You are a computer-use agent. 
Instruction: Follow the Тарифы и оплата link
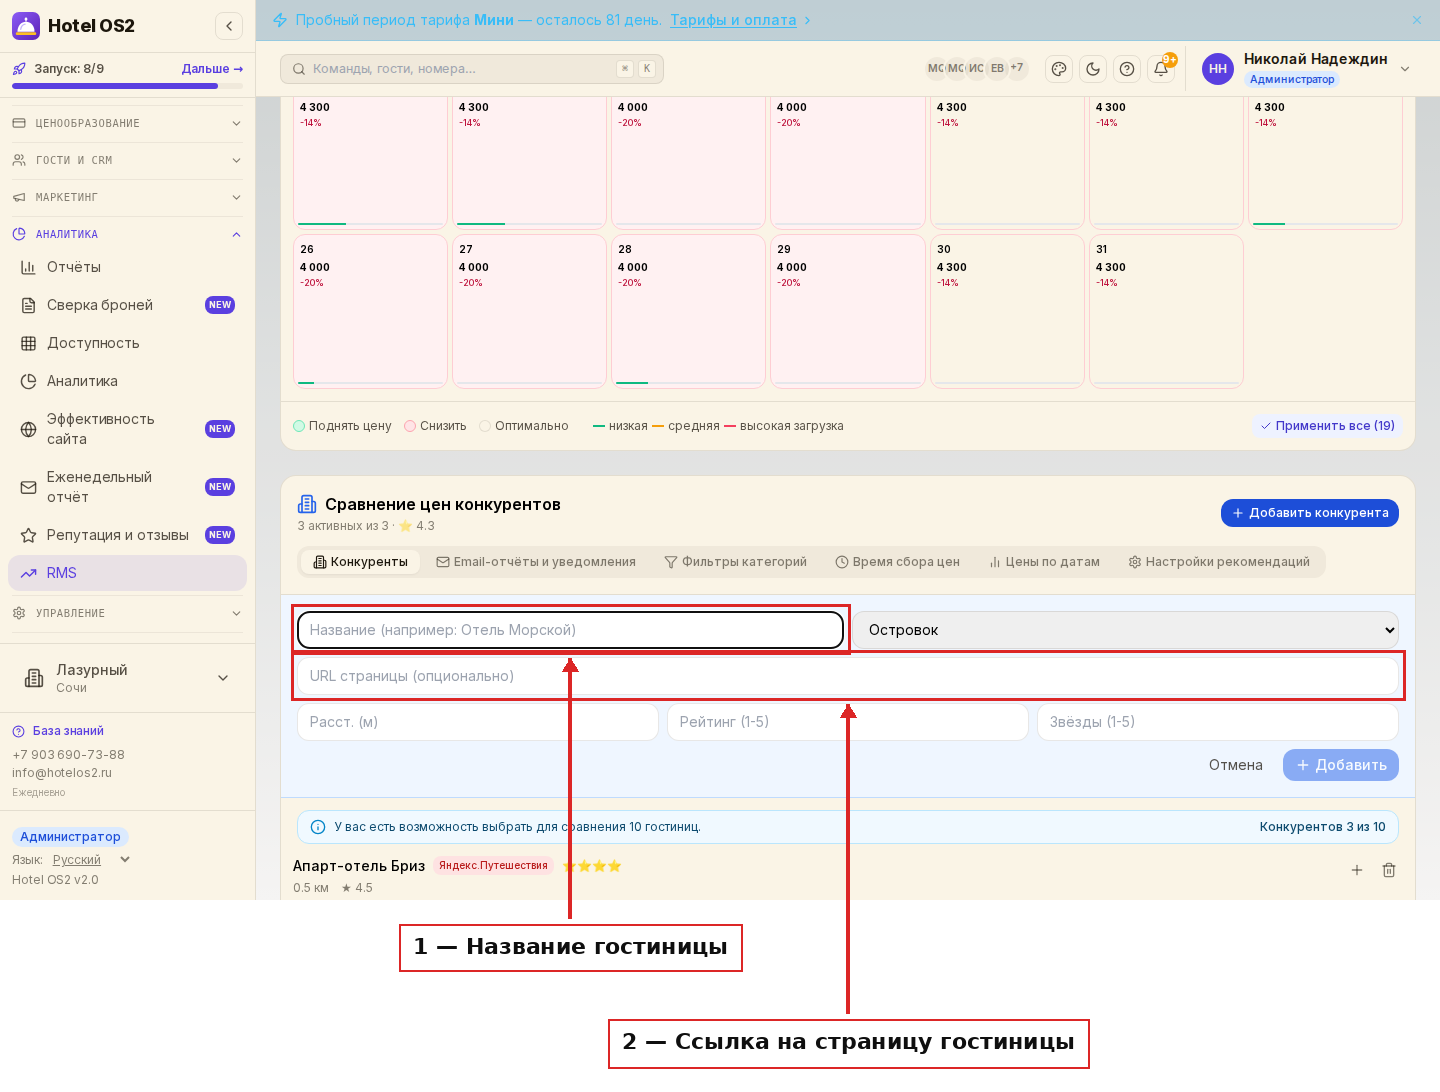(x=733, y=20)
